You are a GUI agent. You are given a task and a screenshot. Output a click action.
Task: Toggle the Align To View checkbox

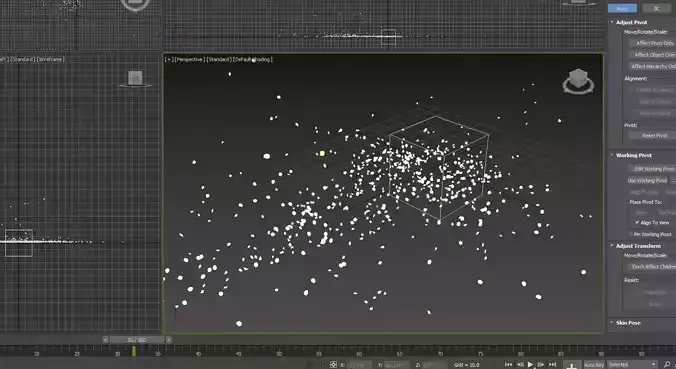point(637,222)
